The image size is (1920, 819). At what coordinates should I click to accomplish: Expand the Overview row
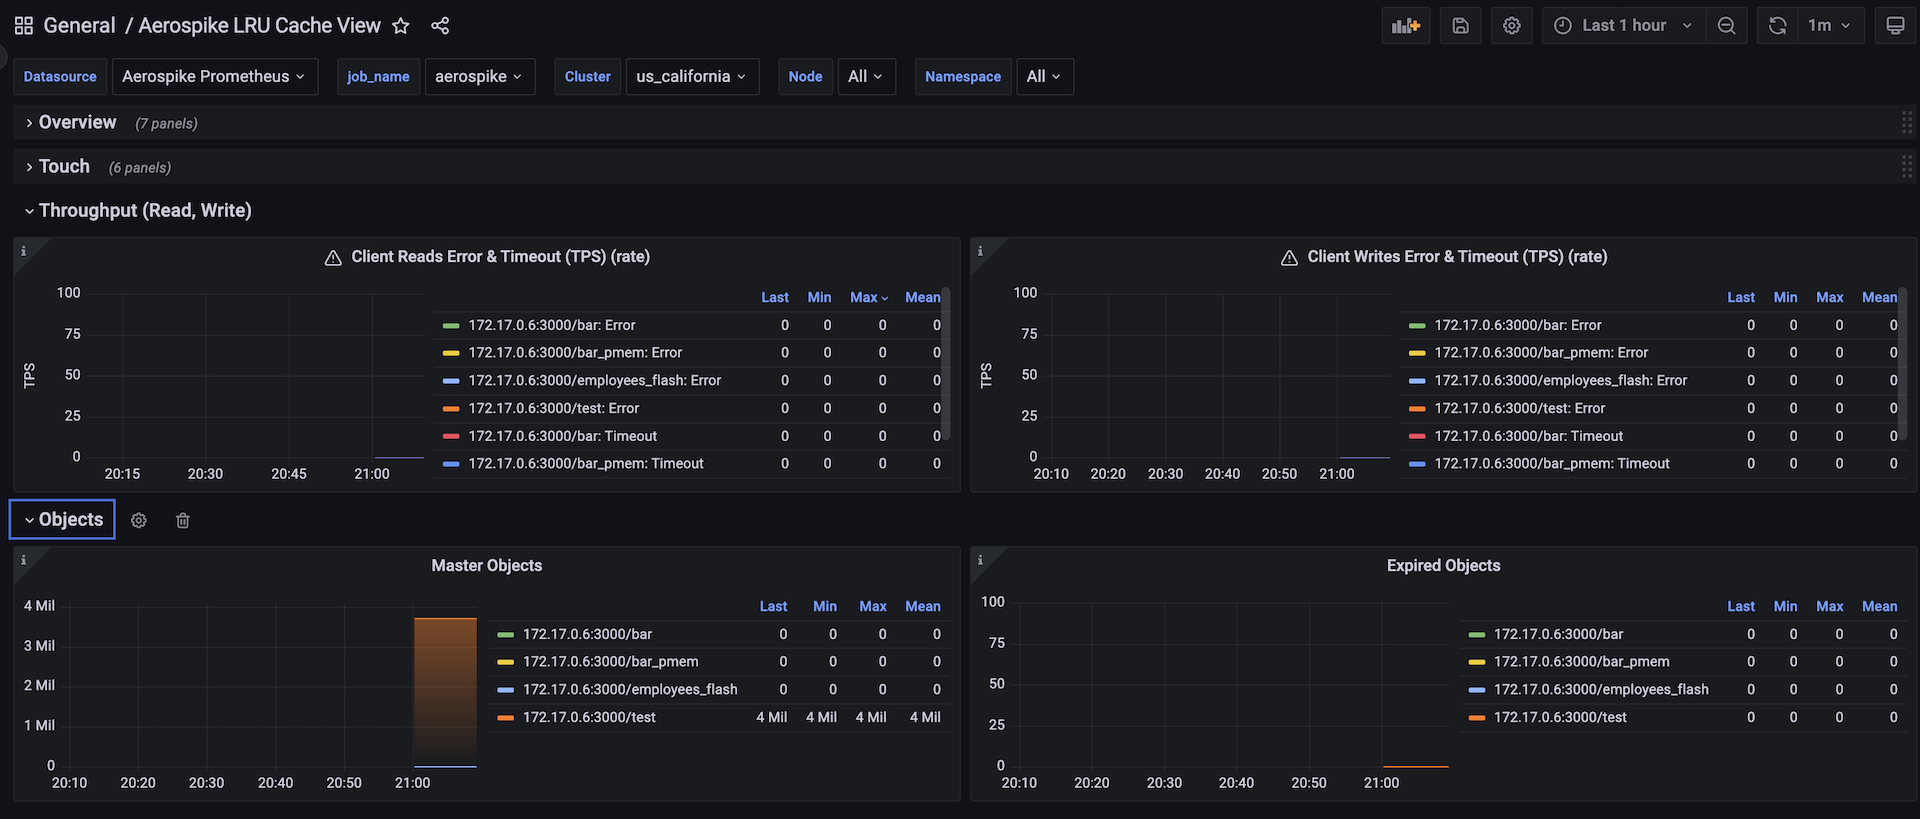pos(77,123)
